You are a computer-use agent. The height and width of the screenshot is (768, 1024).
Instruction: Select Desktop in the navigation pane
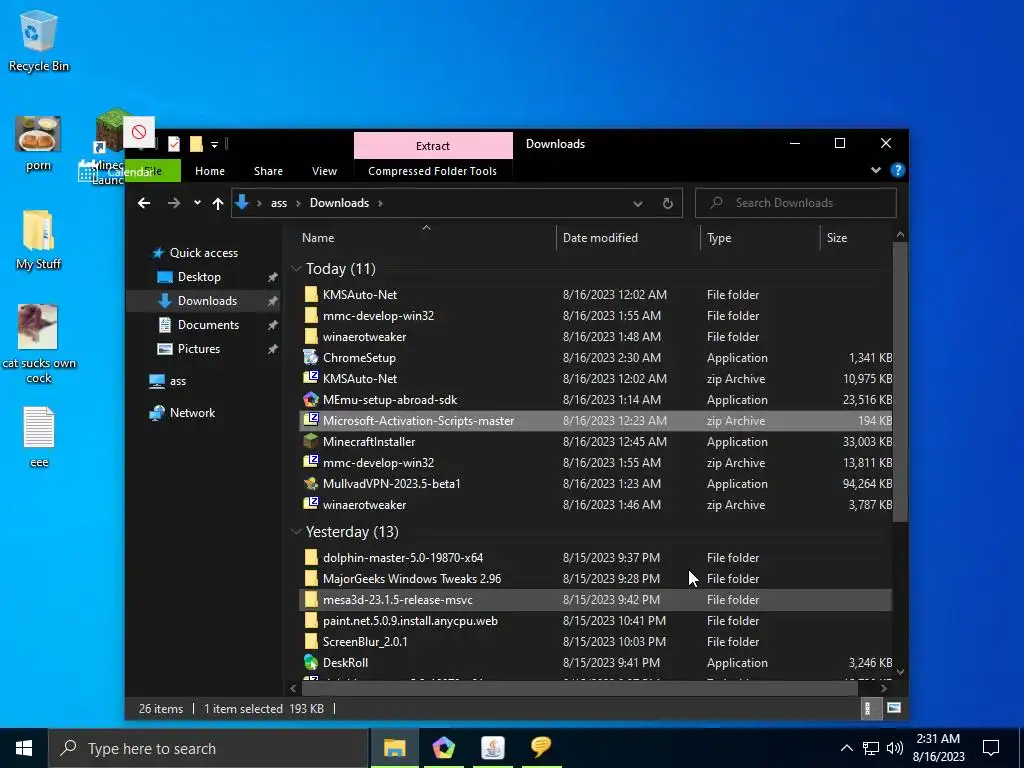coord(199,277)
